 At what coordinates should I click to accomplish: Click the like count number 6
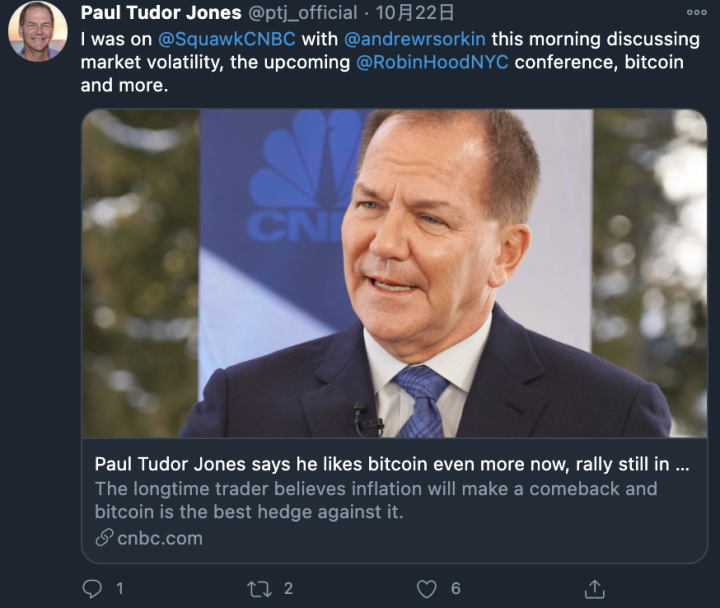tap(456, 589)
